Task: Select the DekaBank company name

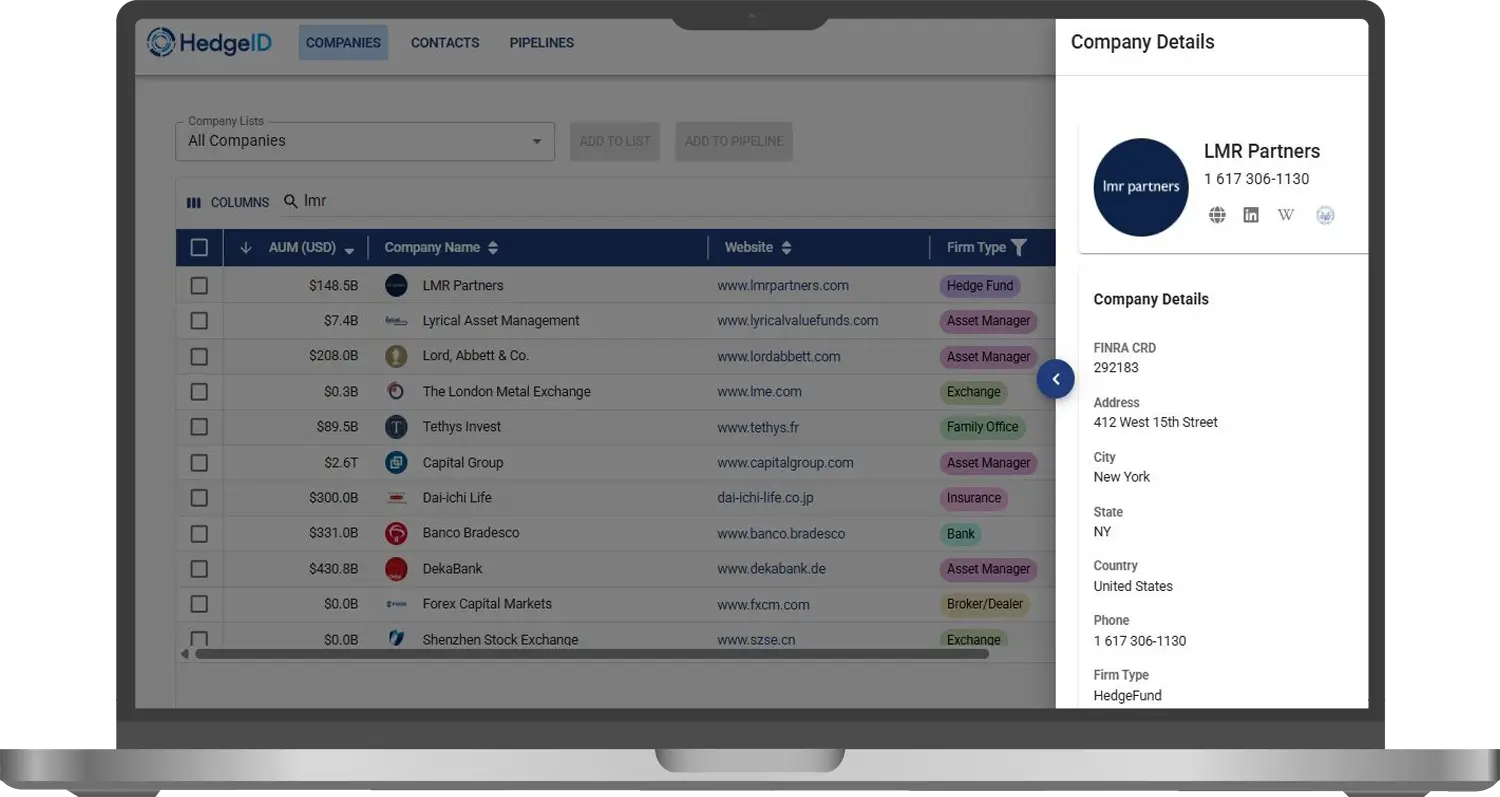Action: point(453,569)
